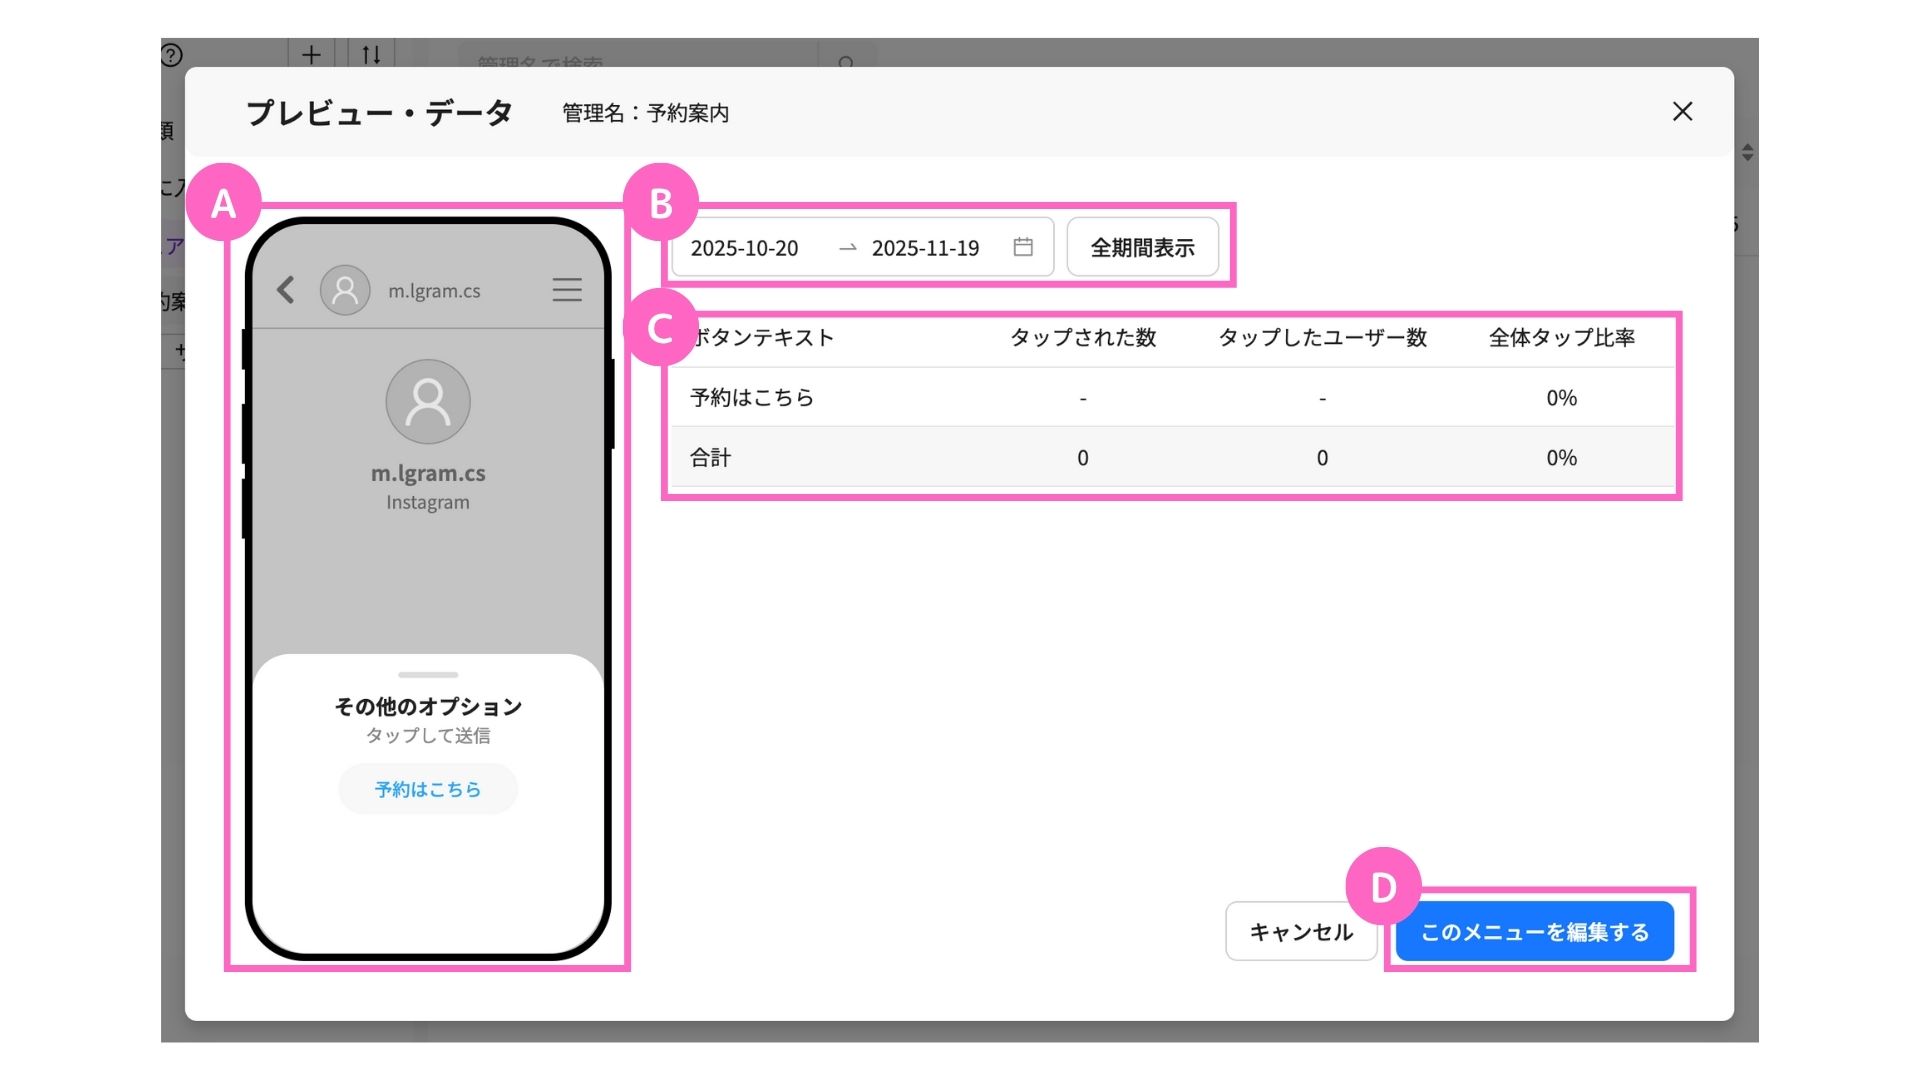The height and width of the screenshot is (1080, 1920).
Task: Click the 全体タップ比率 column header
Action: click(1561, 338)
